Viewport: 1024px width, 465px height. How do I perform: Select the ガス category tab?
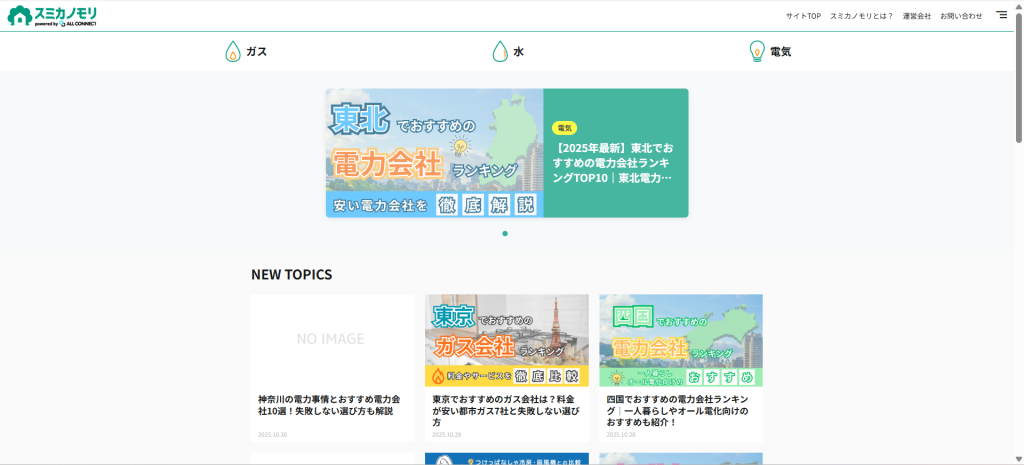coord(256,52)
